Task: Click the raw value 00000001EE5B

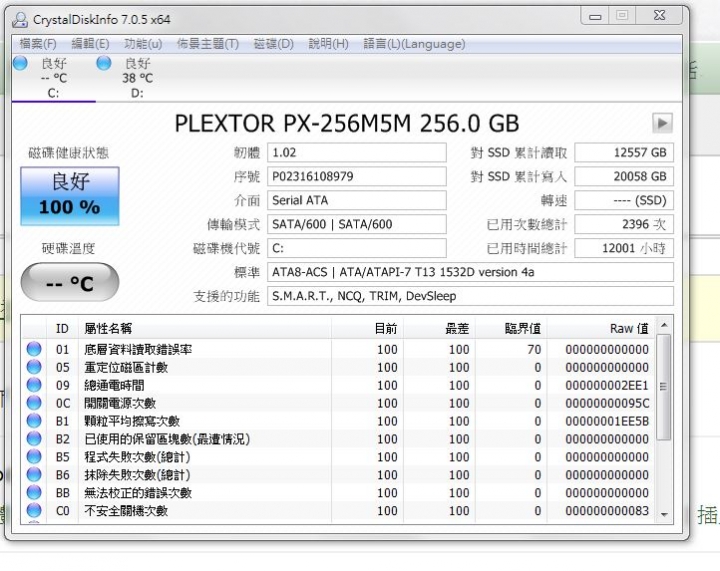Action: [x=607, y=421]
